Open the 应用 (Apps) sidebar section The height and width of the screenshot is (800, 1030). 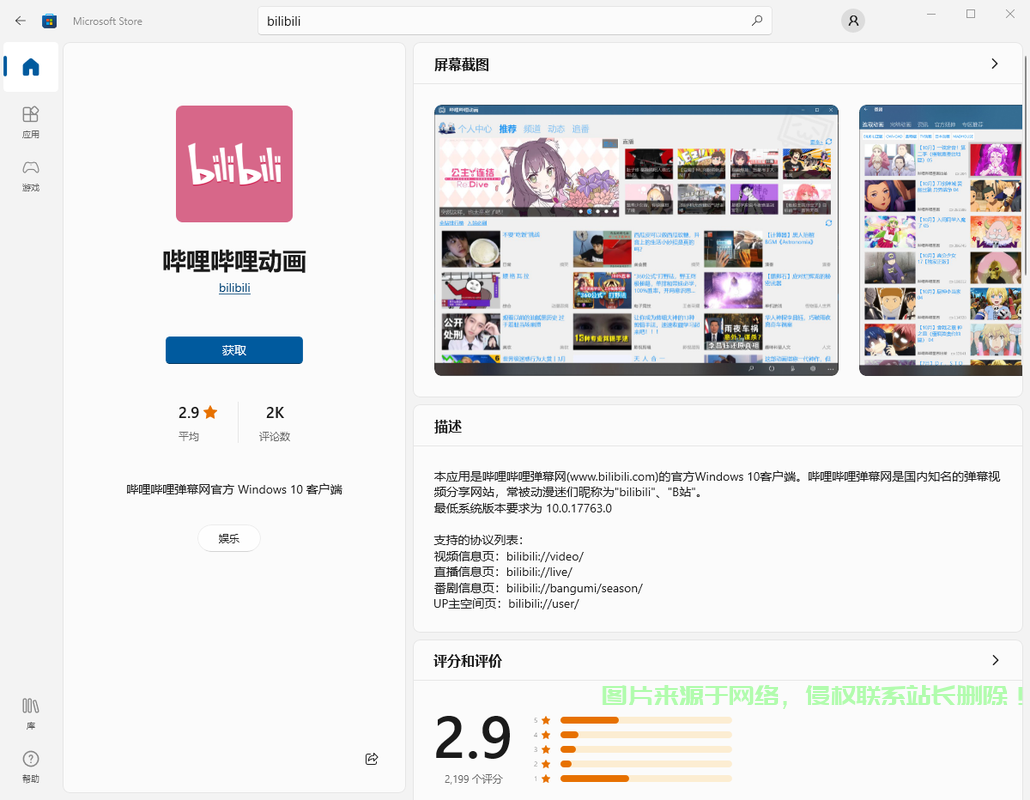[30, 122]
